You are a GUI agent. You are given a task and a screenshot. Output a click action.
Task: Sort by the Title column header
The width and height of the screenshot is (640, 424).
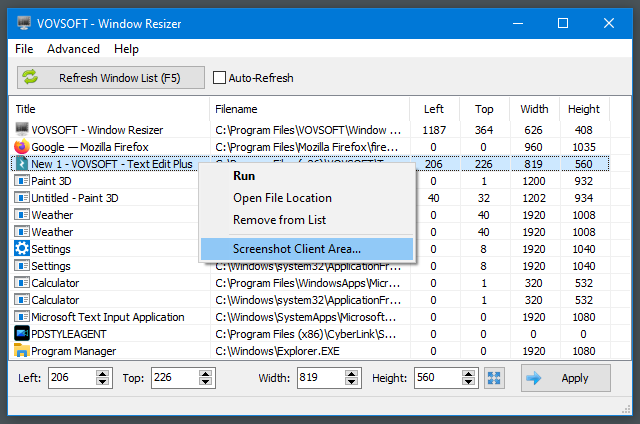[x=109, y=109]
